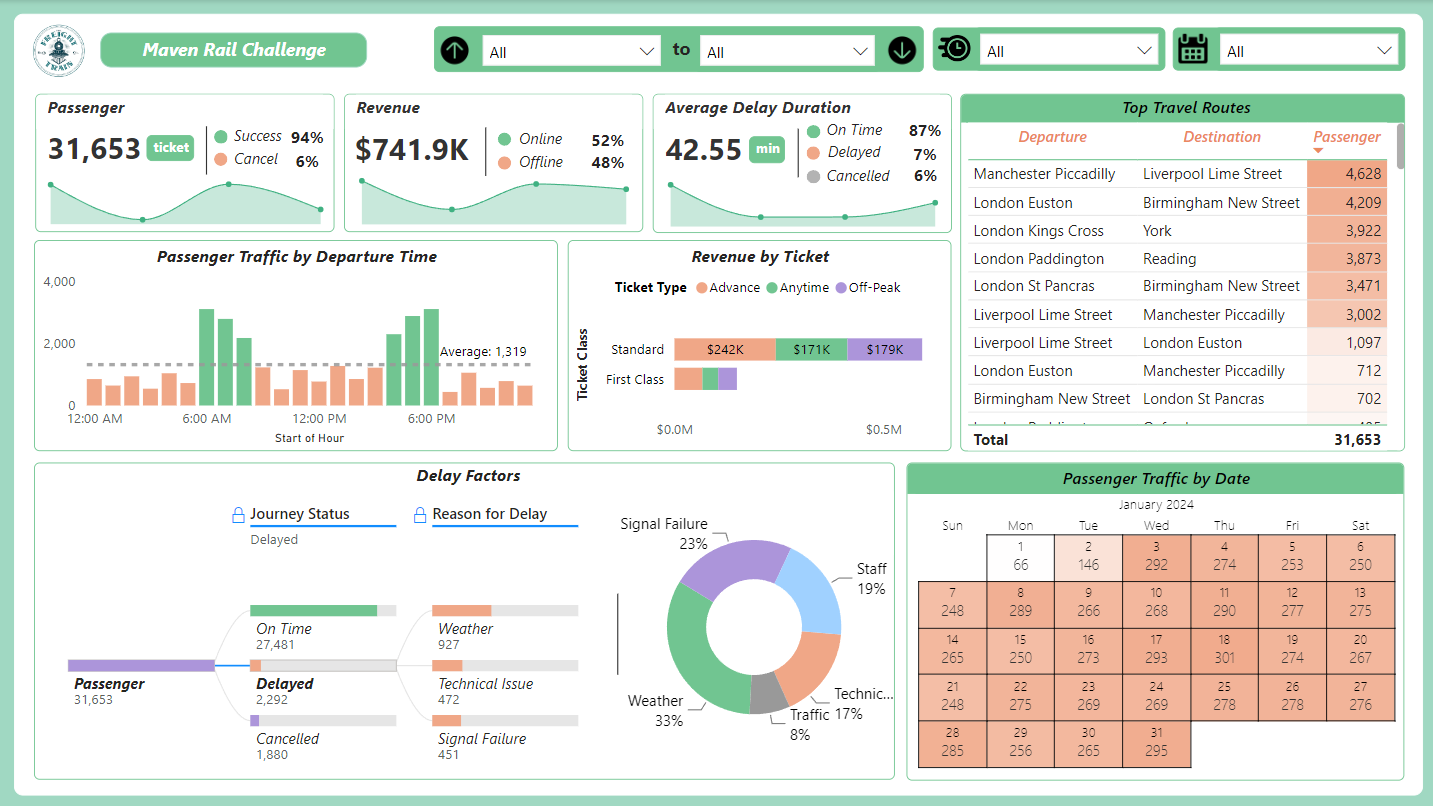The height and width of the screenshot is (806, 1433).
Task: Open the departure station All dropdown
Action: [x=571, y=50]
